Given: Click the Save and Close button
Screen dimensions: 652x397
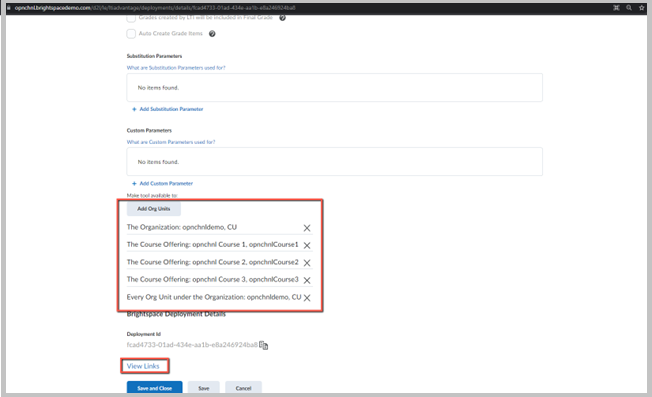Looking at the screenshot, I should pos(154,388).
